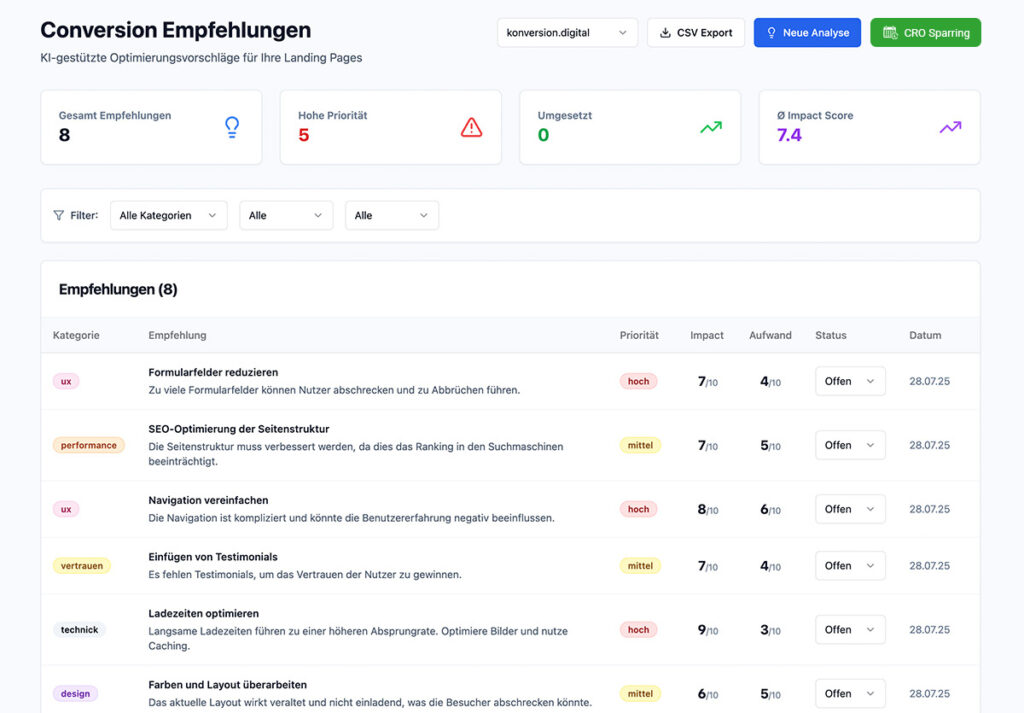Click the pin icon in Neue Analyse button

pos(770,32)
